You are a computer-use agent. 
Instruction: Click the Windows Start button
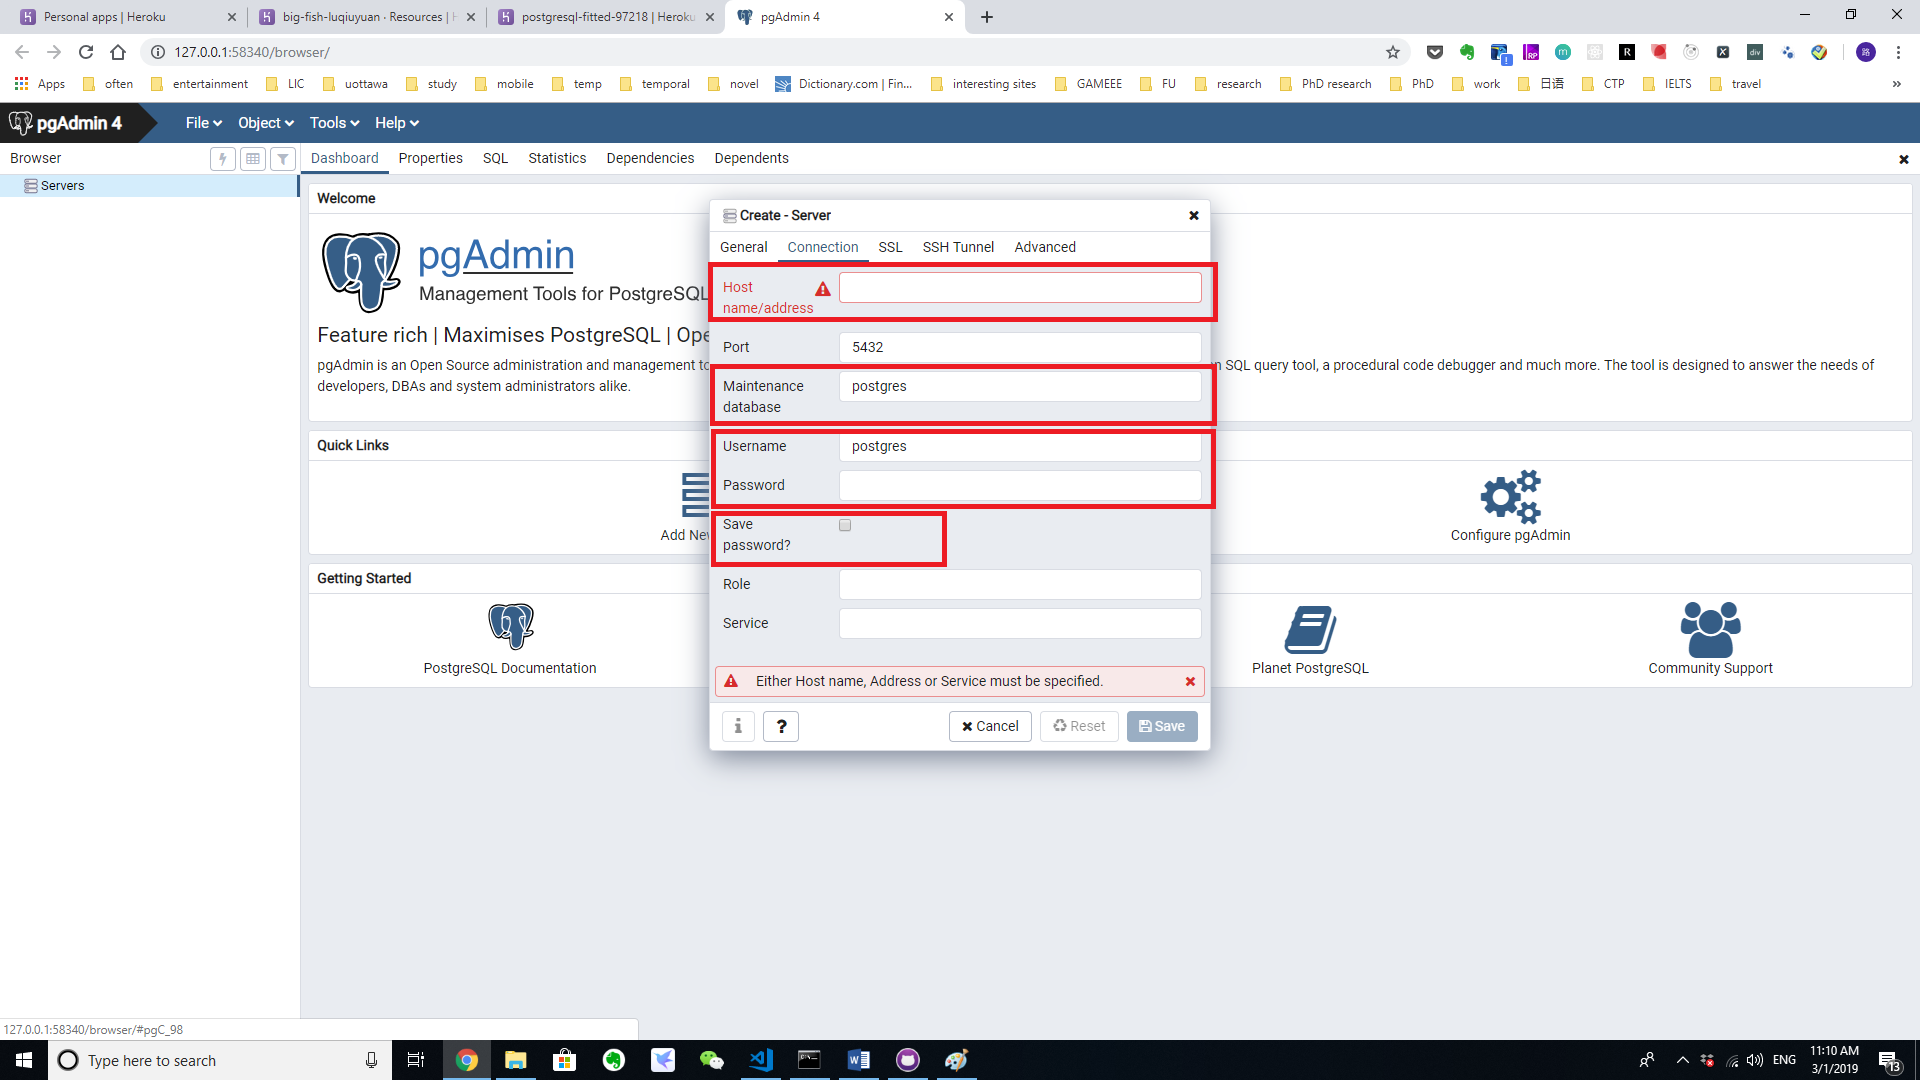pos(24,1060)
